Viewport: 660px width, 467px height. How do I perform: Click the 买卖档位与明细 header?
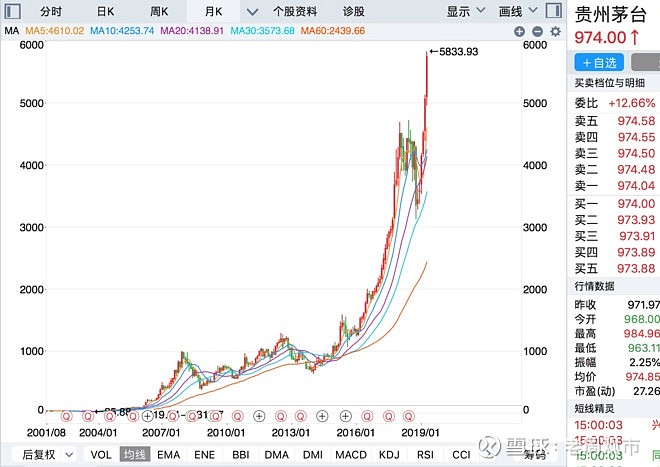609,83
